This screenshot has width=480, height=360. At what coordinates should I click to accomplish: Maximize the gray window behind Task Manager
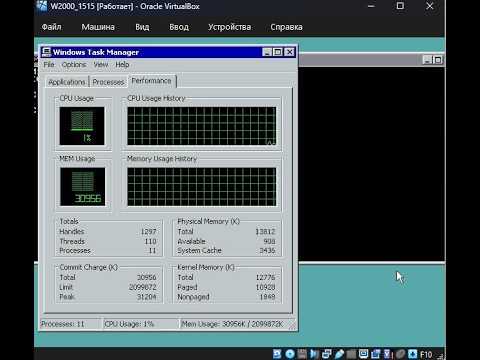pyautogui.click(x=438, y=60)
